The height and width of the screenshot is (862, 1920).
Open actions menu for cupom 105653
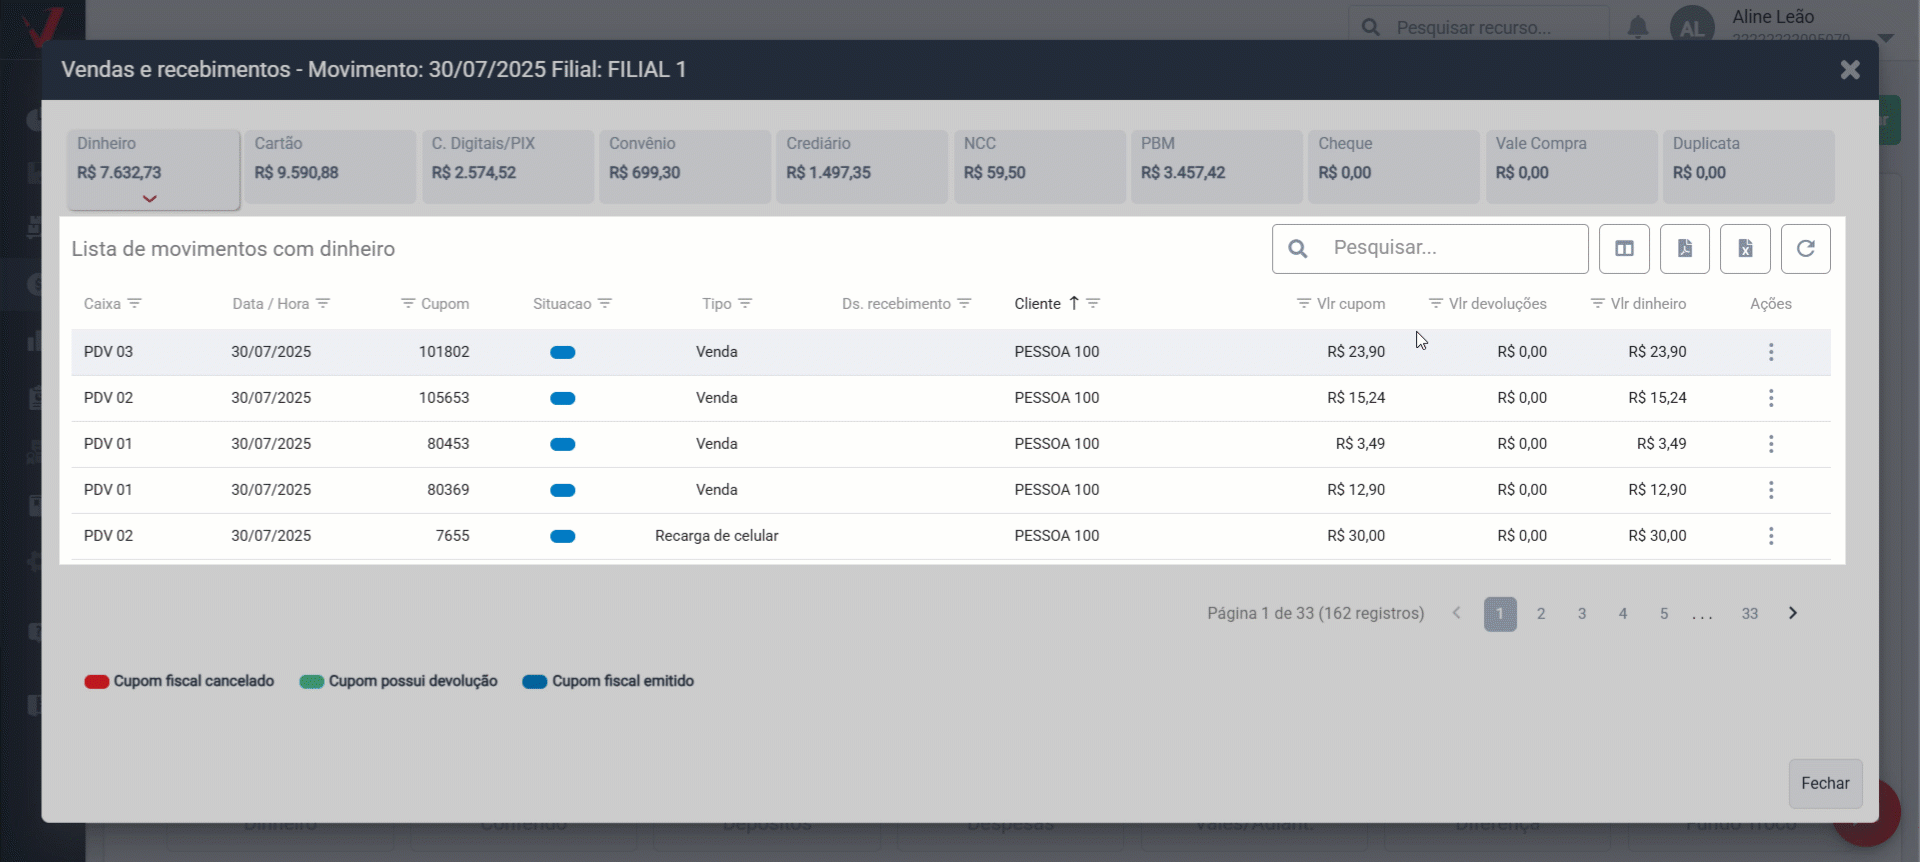pyautogui.click(x=1771, y=398)
